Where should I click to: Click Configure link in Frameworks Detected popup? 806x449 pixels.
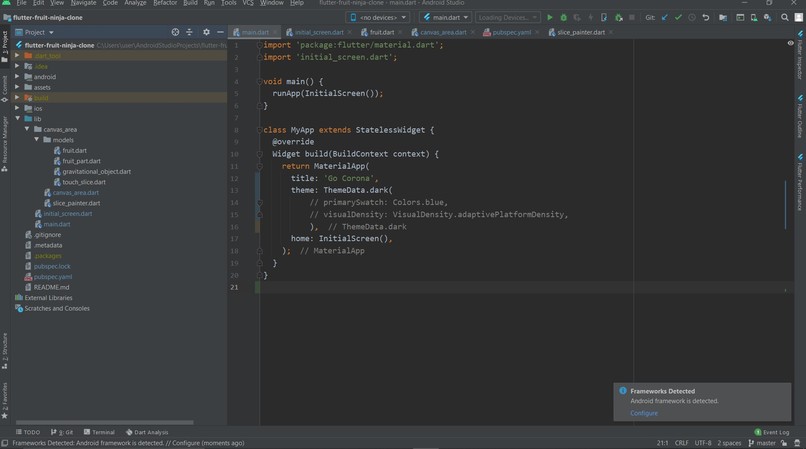(x=644, y=413)
